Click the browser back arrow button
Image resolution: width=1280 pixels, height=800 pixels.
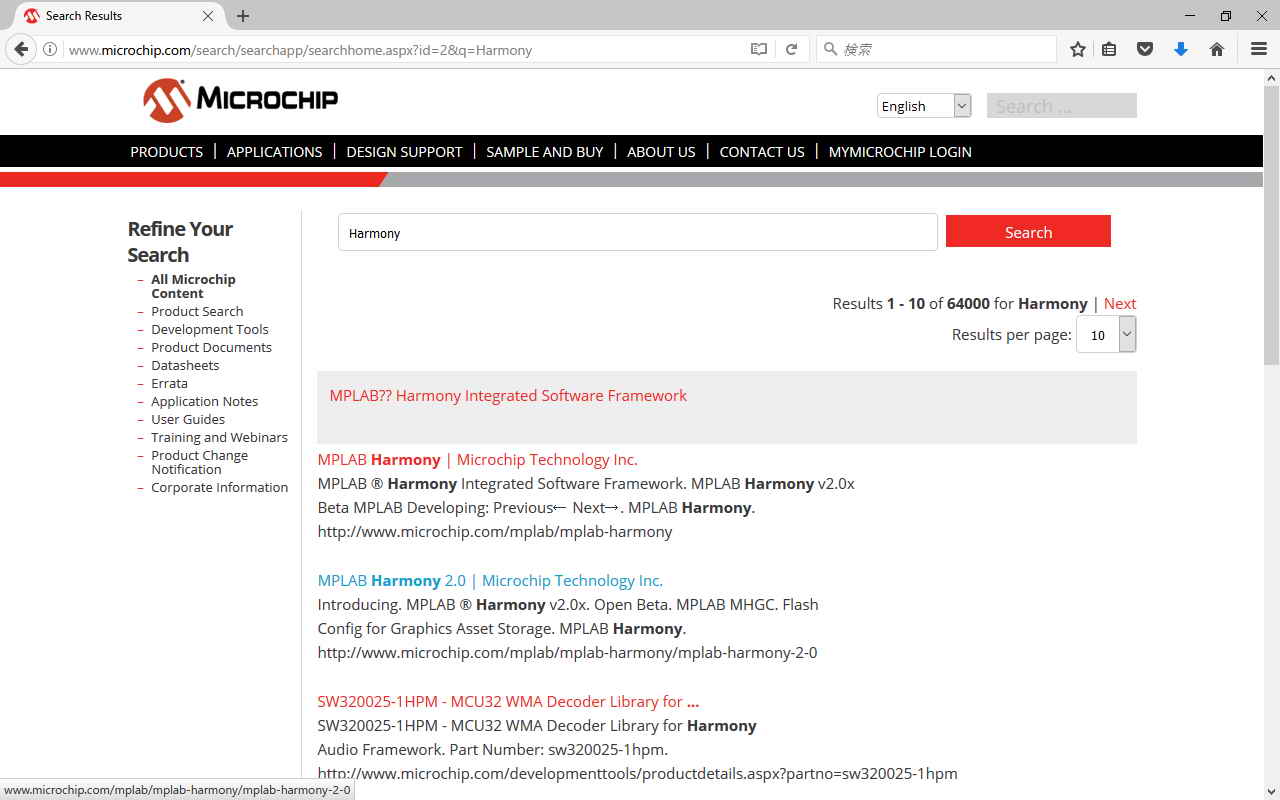[21, 49]
